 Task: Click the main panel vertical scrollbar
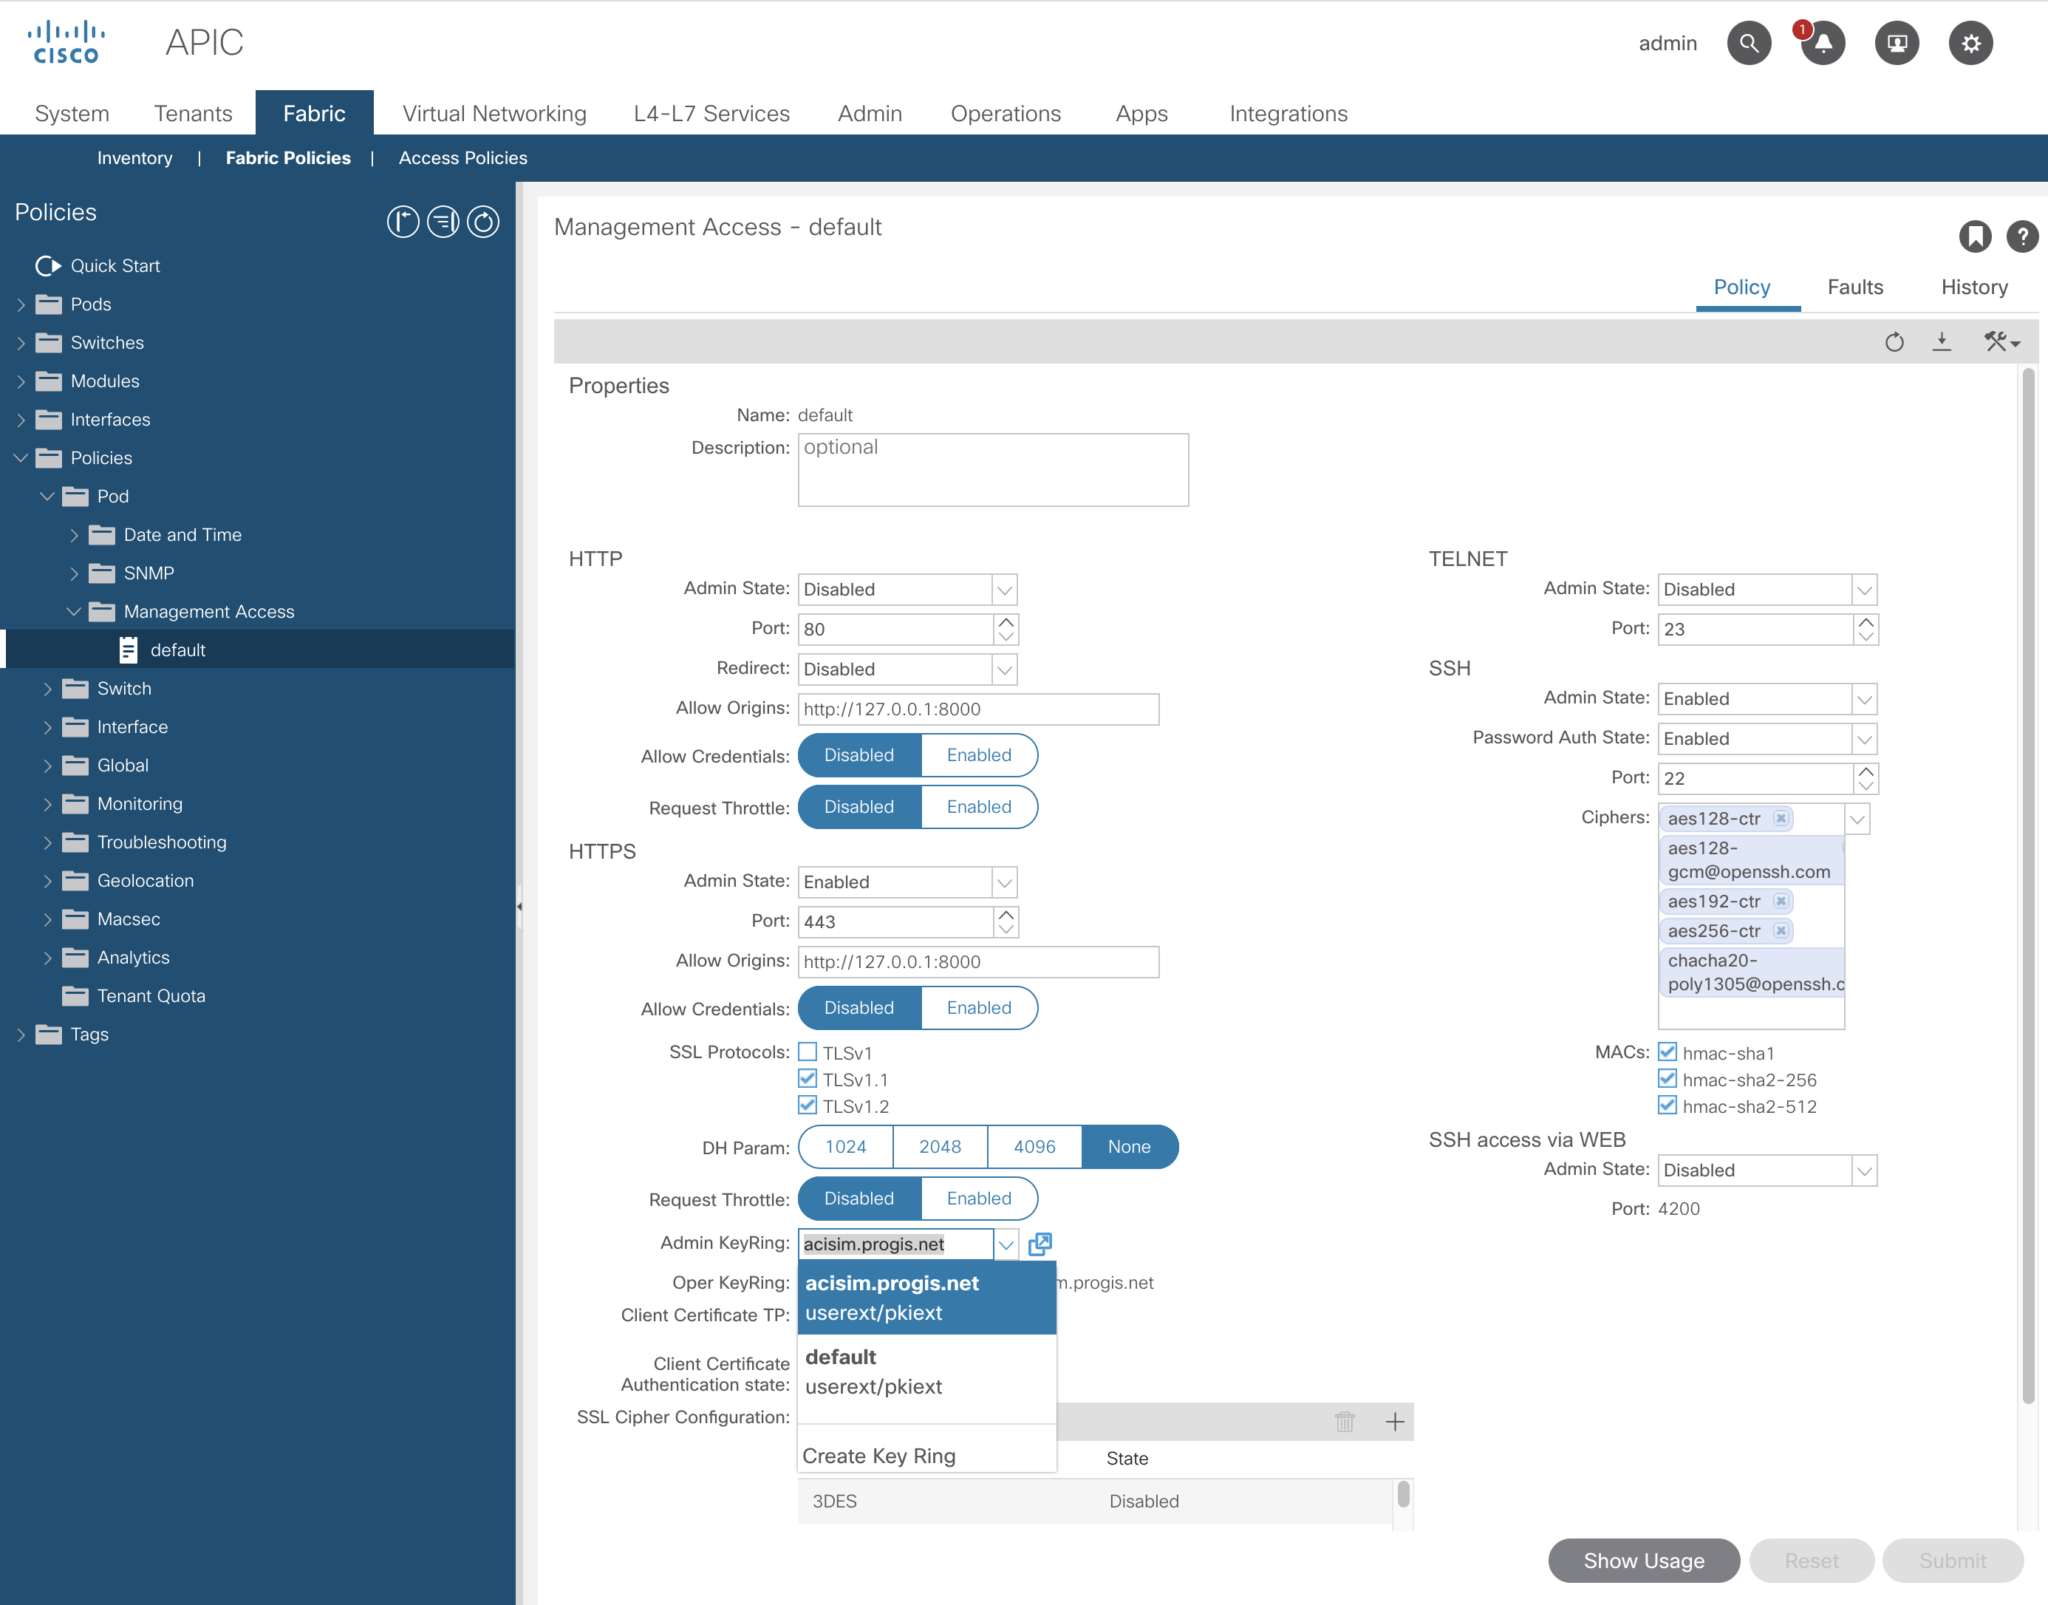click(2028, 886)
